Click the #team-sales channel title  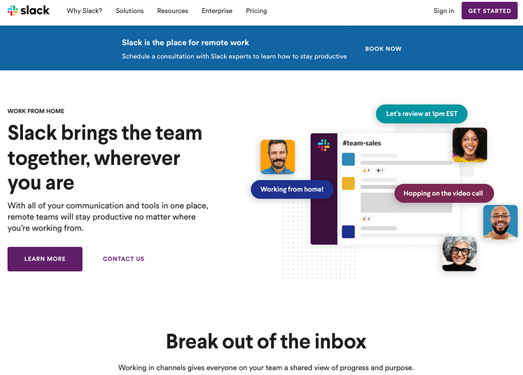pyautogui.click(x=362, y=143)
